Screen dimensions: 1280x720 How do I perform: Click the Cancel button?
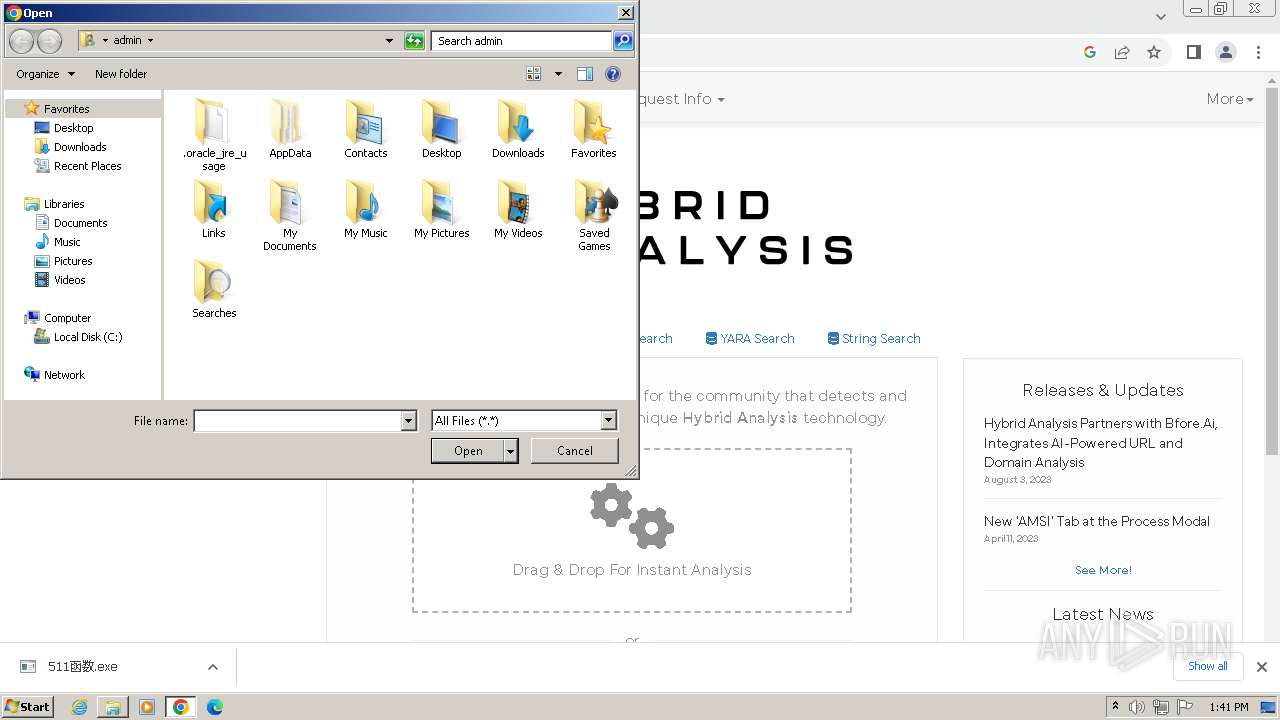574,451
